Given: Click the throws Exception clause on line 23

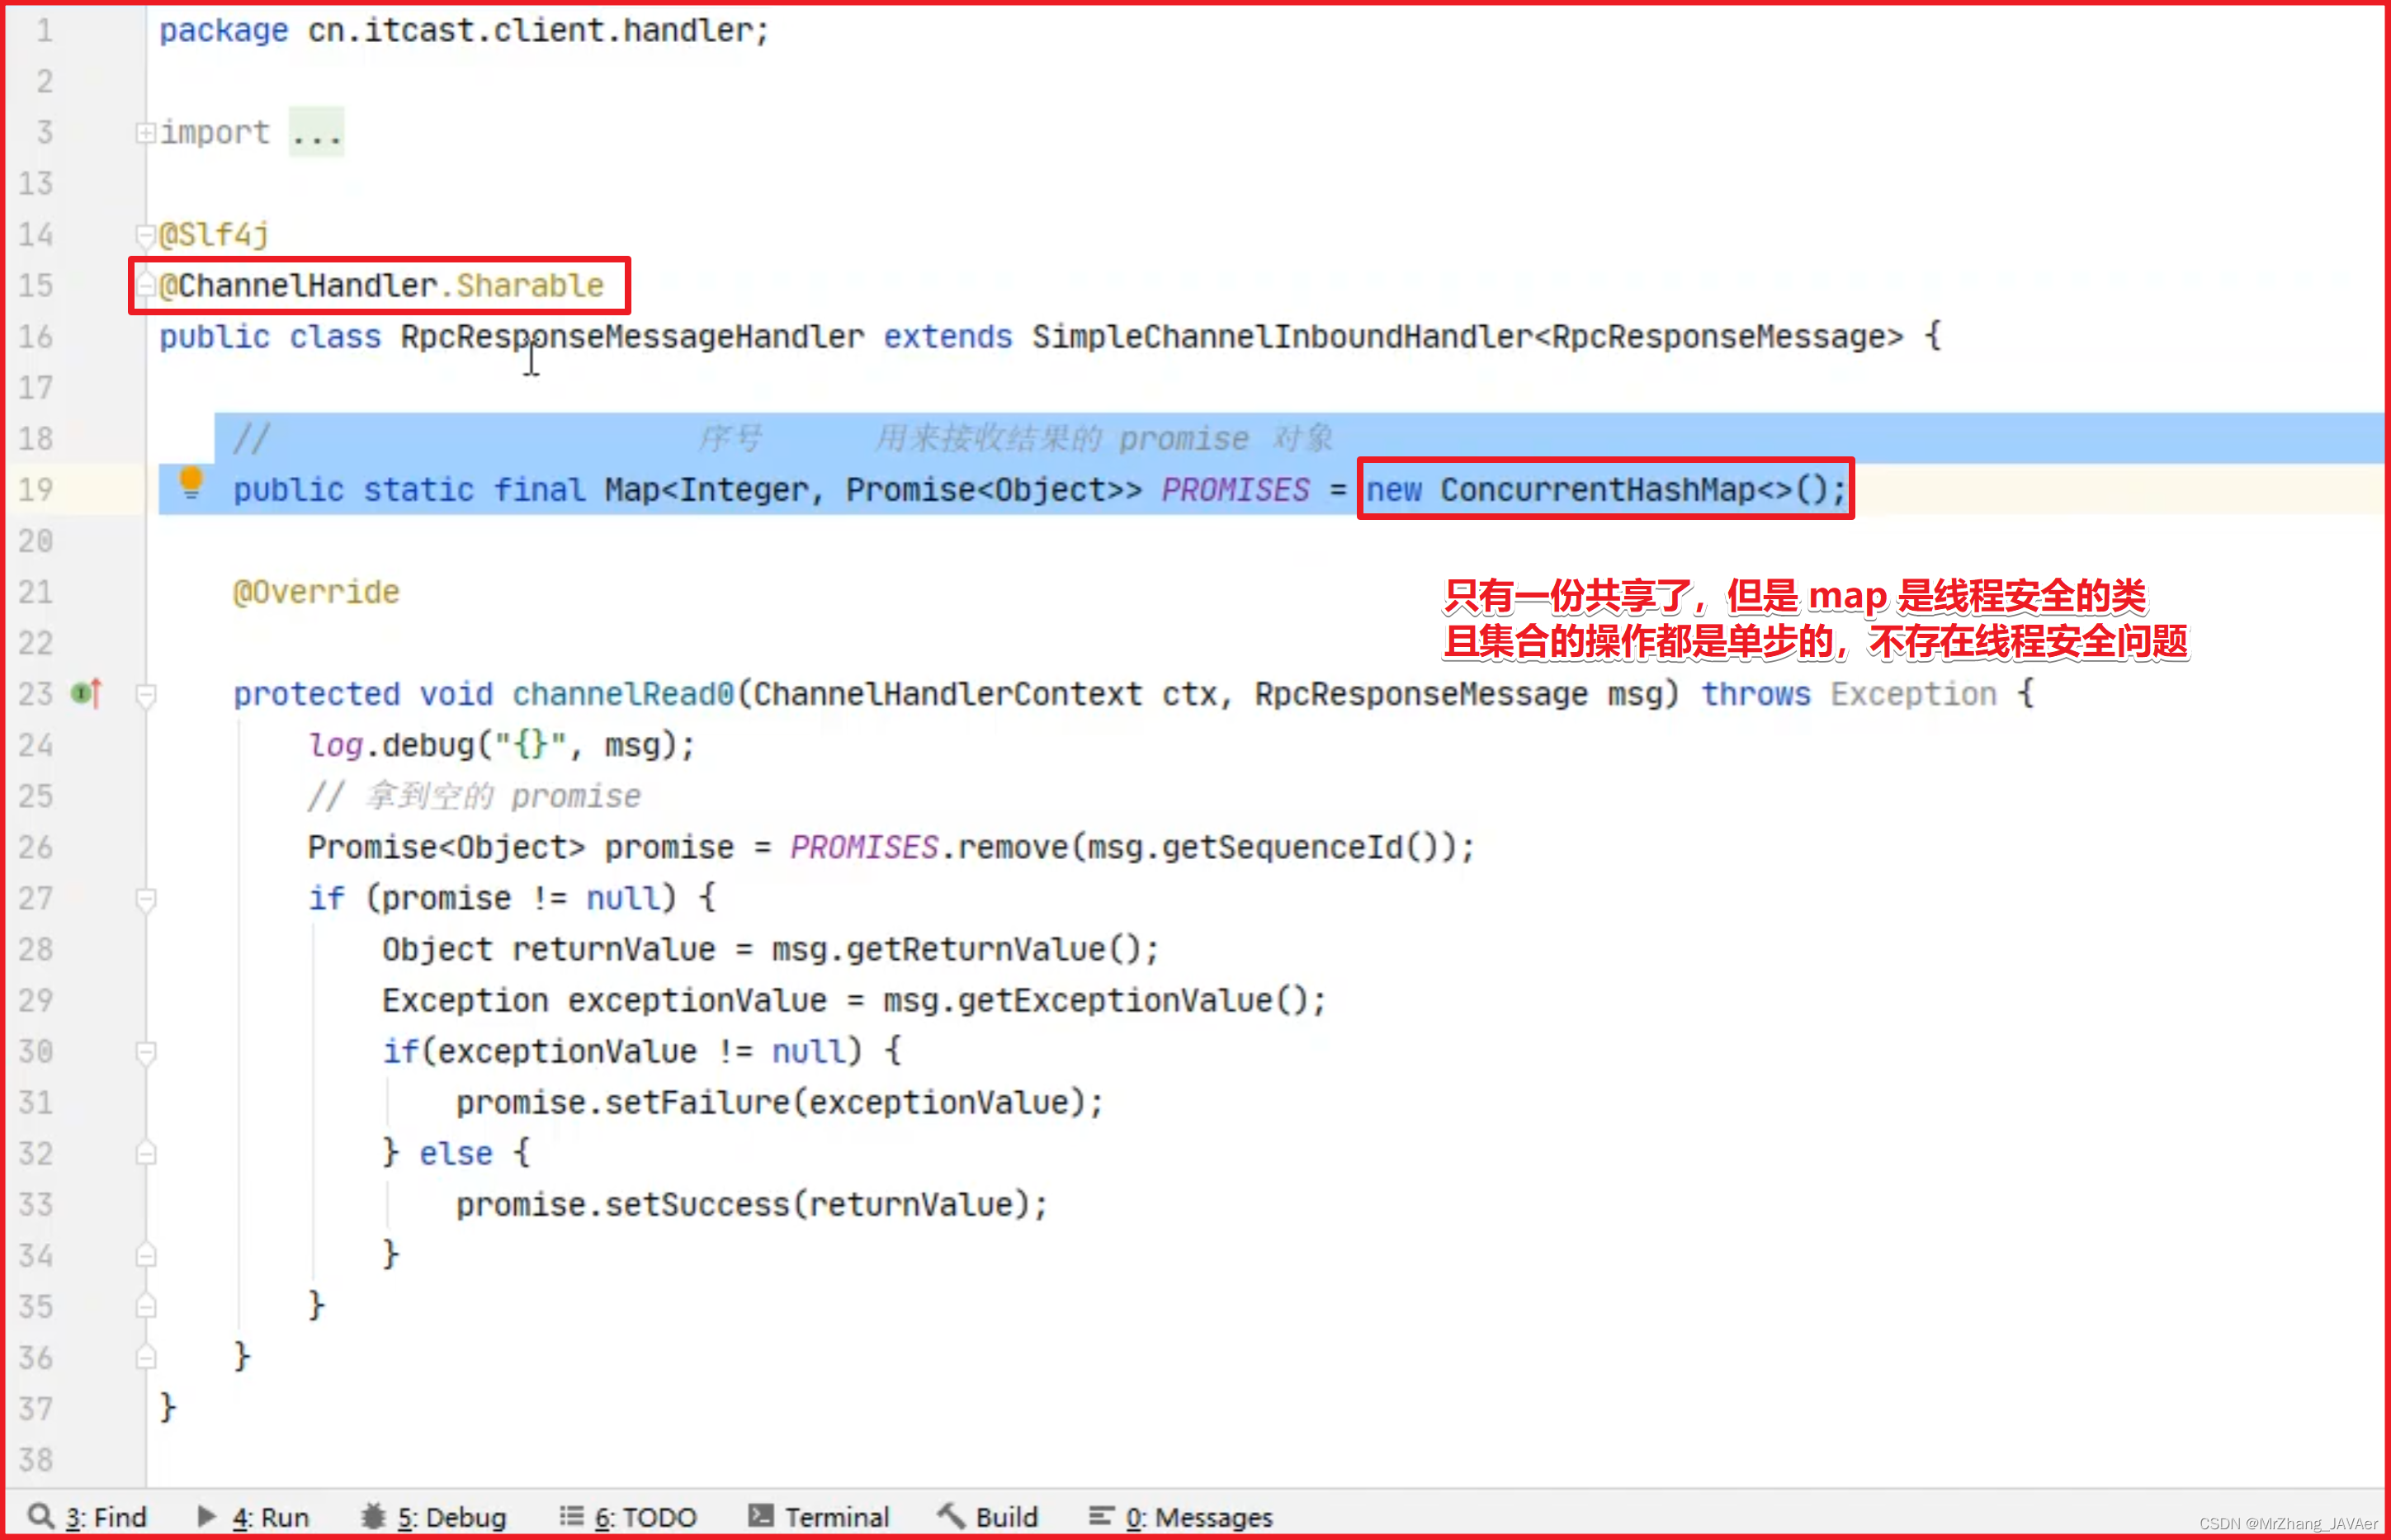Looking at the screenshot, I should [x=1849, y=694].
